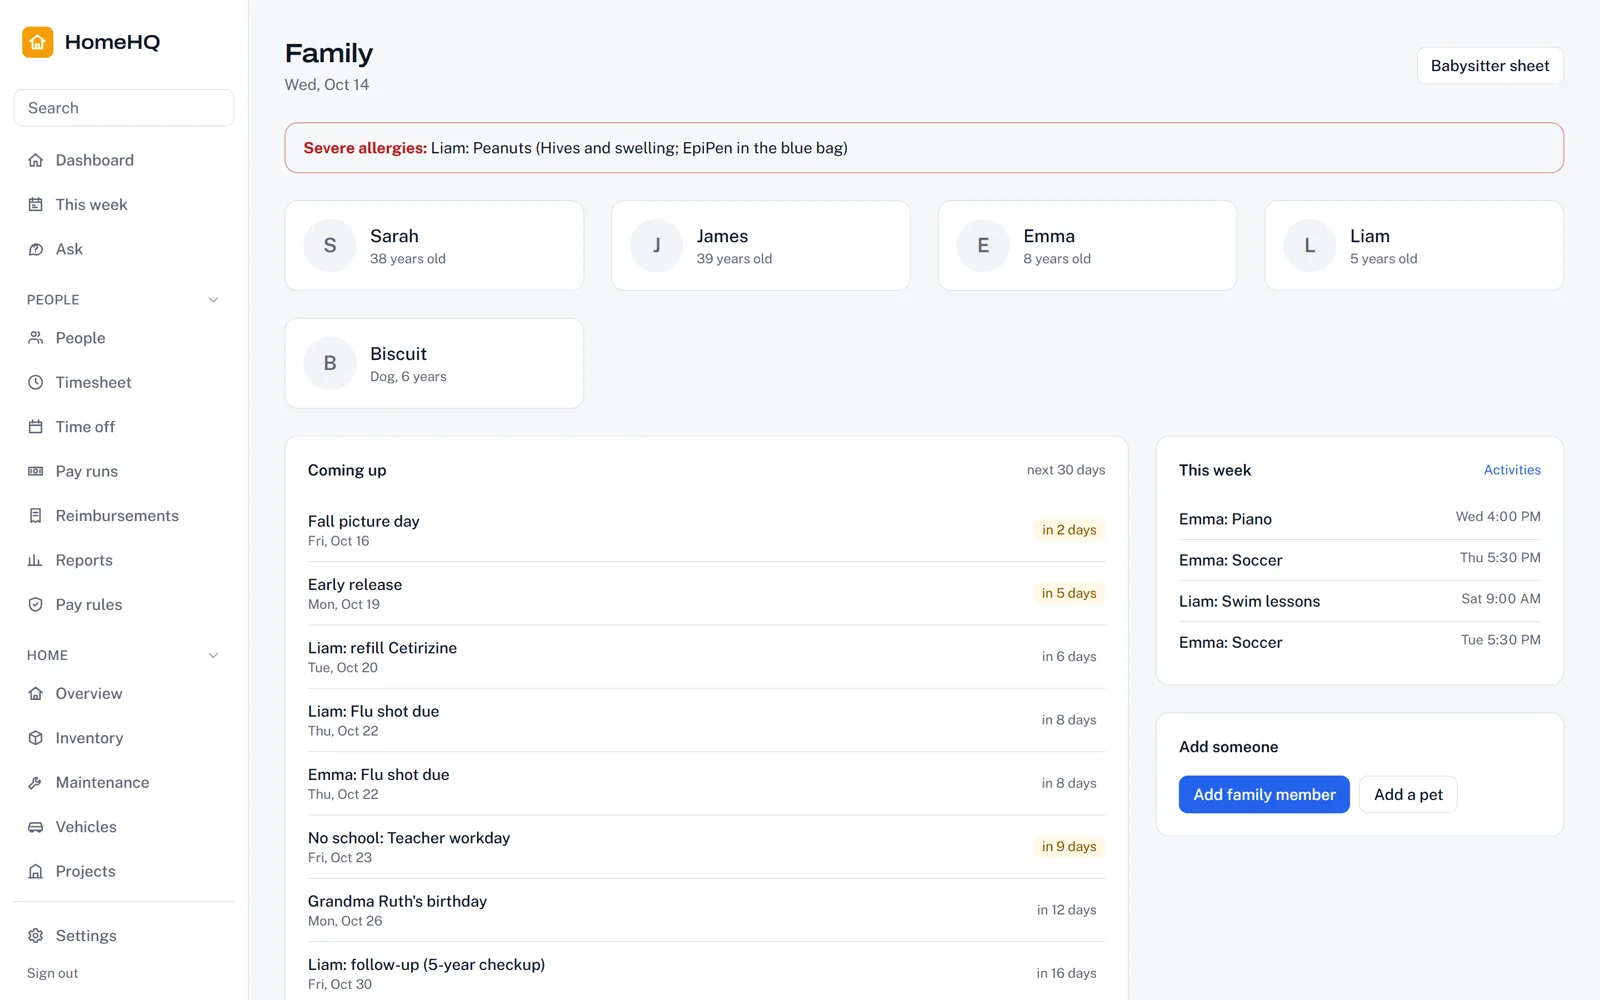
Task: Click the 'in 2 days' badge
Action: (1069, 530)
